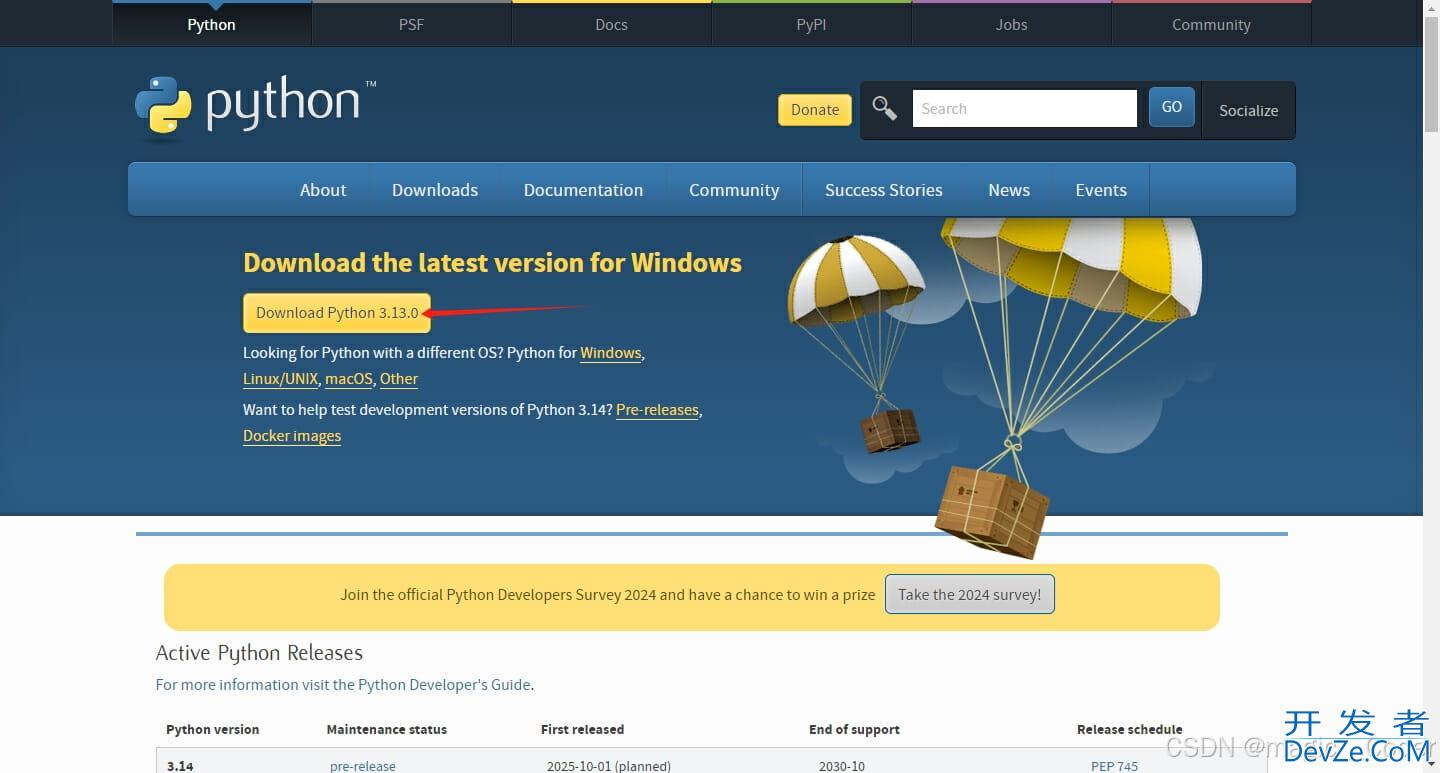This screenshot has height=773, width=1440.
Task: Click the pre-release status link for 3.14
Action: coord(363,766)
